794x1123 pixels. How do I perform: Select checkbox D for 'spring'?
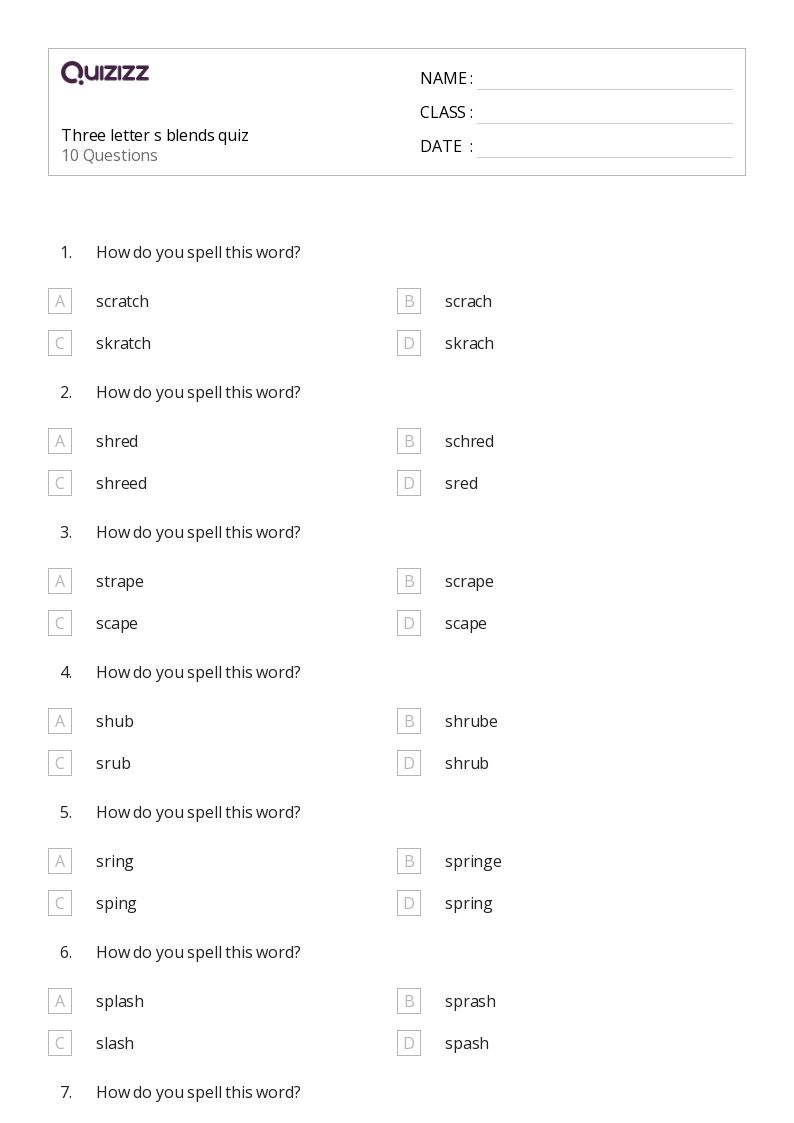point(409,903)
